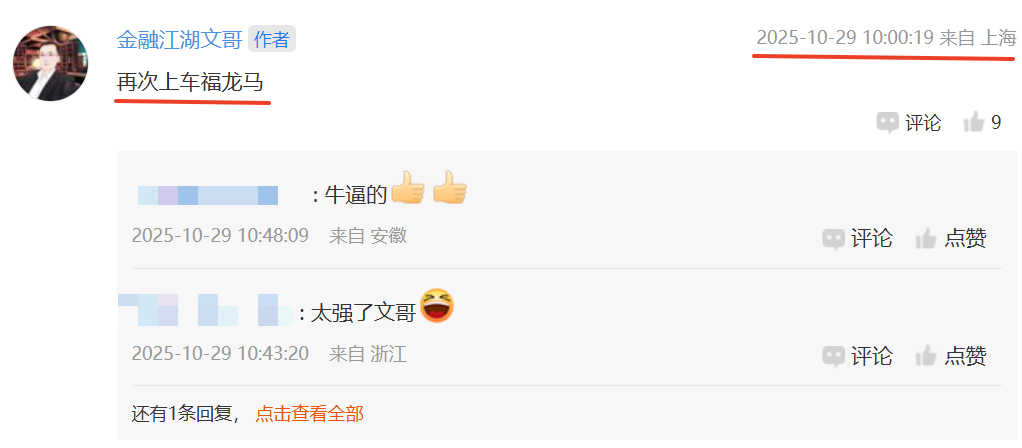Click the 作者 badge next to username
The height and width of the screenshot is (448, 1022).
[272, 40]
